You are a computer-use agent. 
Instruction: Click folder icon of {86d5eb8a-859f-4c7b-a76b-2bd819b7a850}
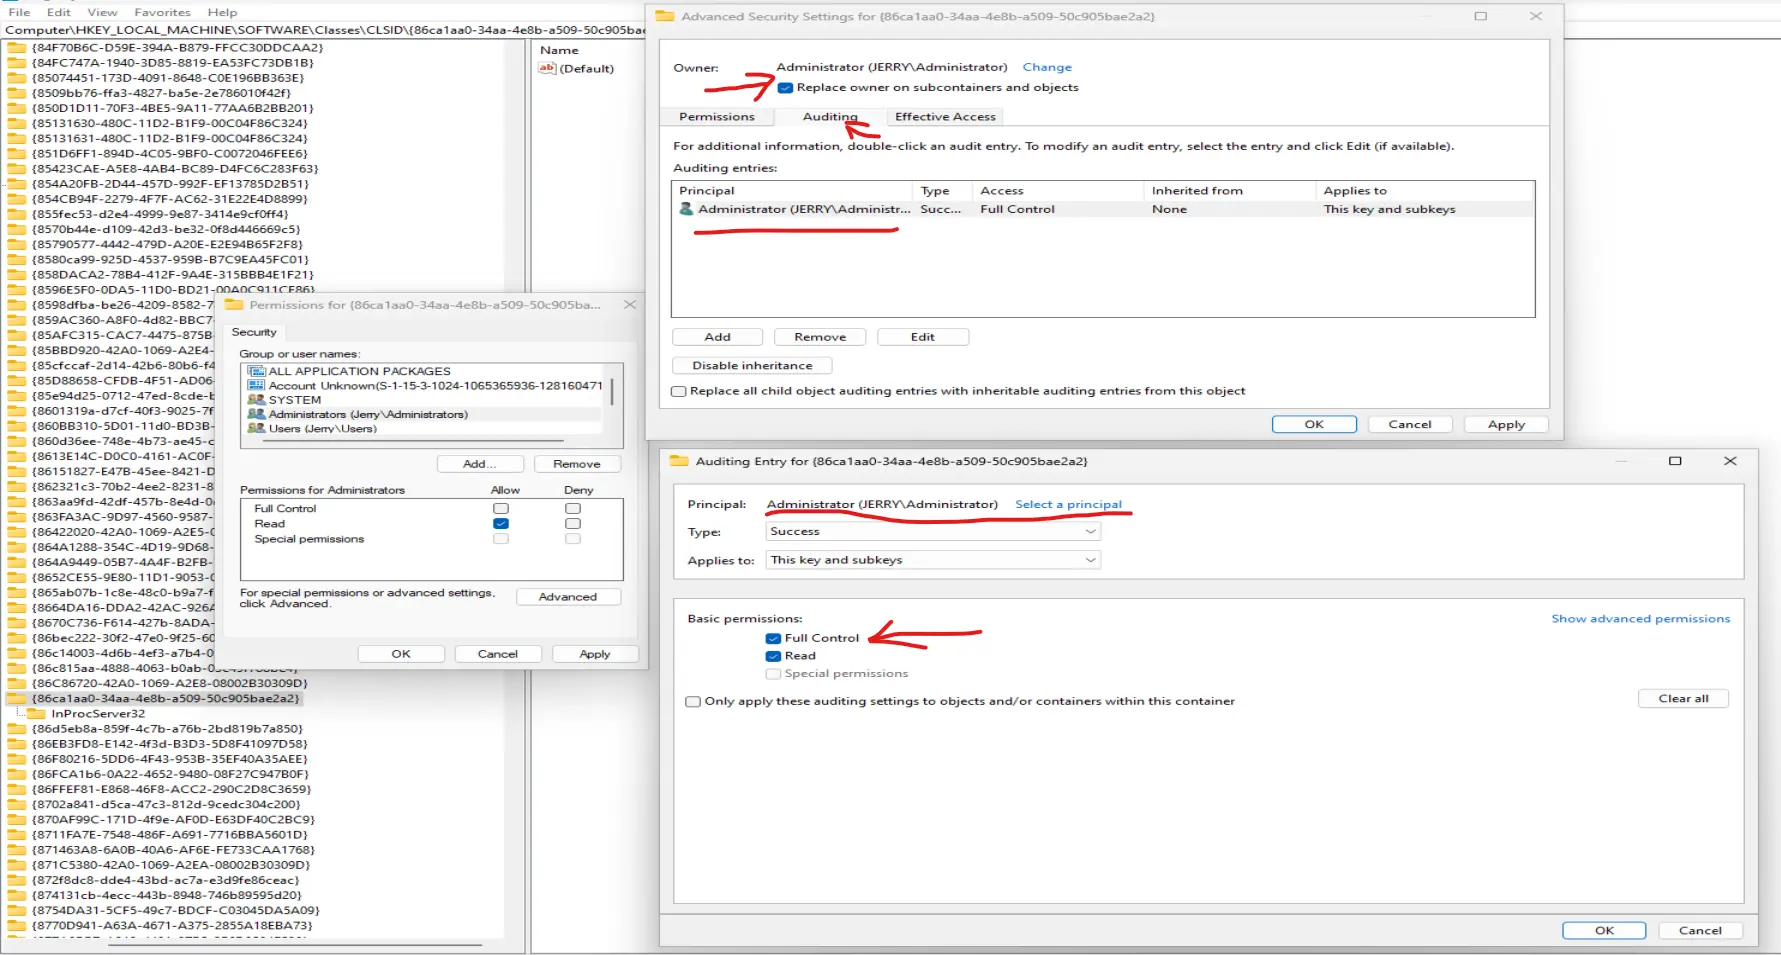pos(17,729)
